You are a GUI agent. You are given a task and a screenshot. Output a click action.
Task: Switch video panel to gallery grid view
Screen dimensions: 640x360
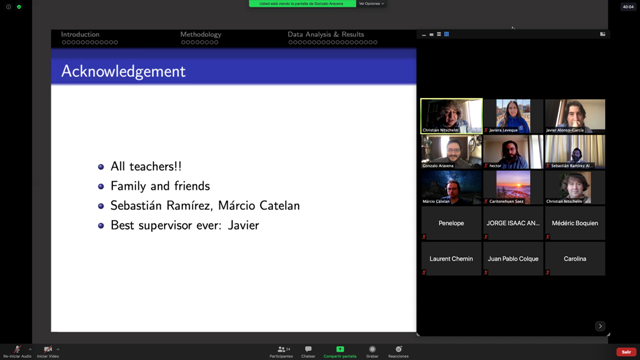(x=447, y=34)
